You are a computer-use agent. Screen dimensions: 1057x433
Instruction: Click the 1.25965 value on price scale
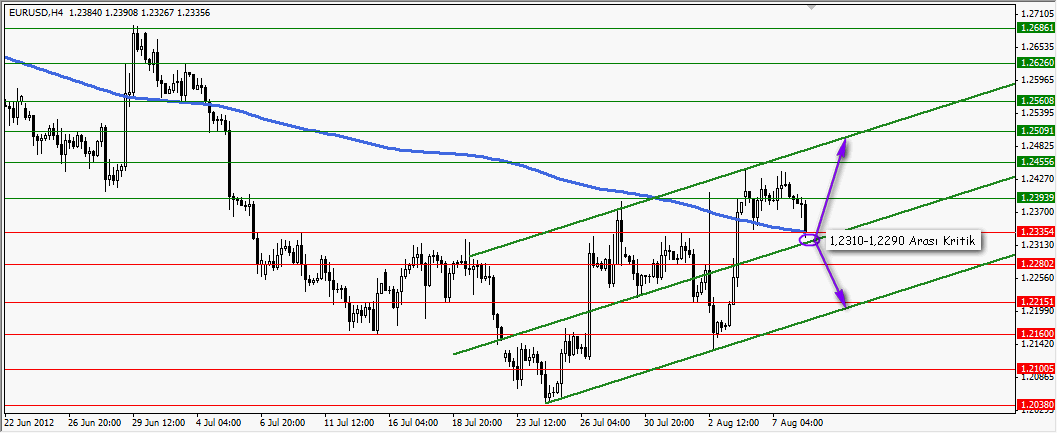click(1037, 80)
